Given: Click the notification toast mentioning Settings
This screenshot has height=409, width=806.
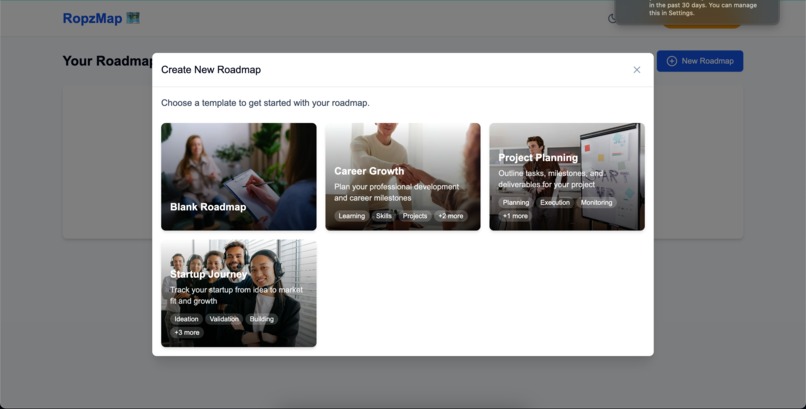Looking at the screenshot, I should pyautogui.click(x=697, y=10).
